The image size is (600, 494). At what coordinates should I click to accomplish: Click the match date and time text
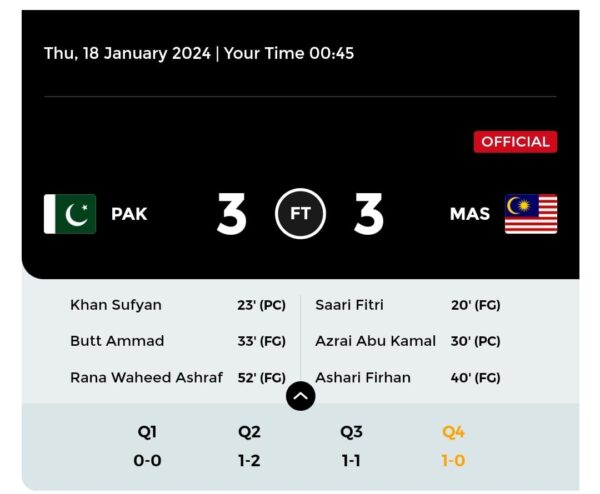click(199, 53)
